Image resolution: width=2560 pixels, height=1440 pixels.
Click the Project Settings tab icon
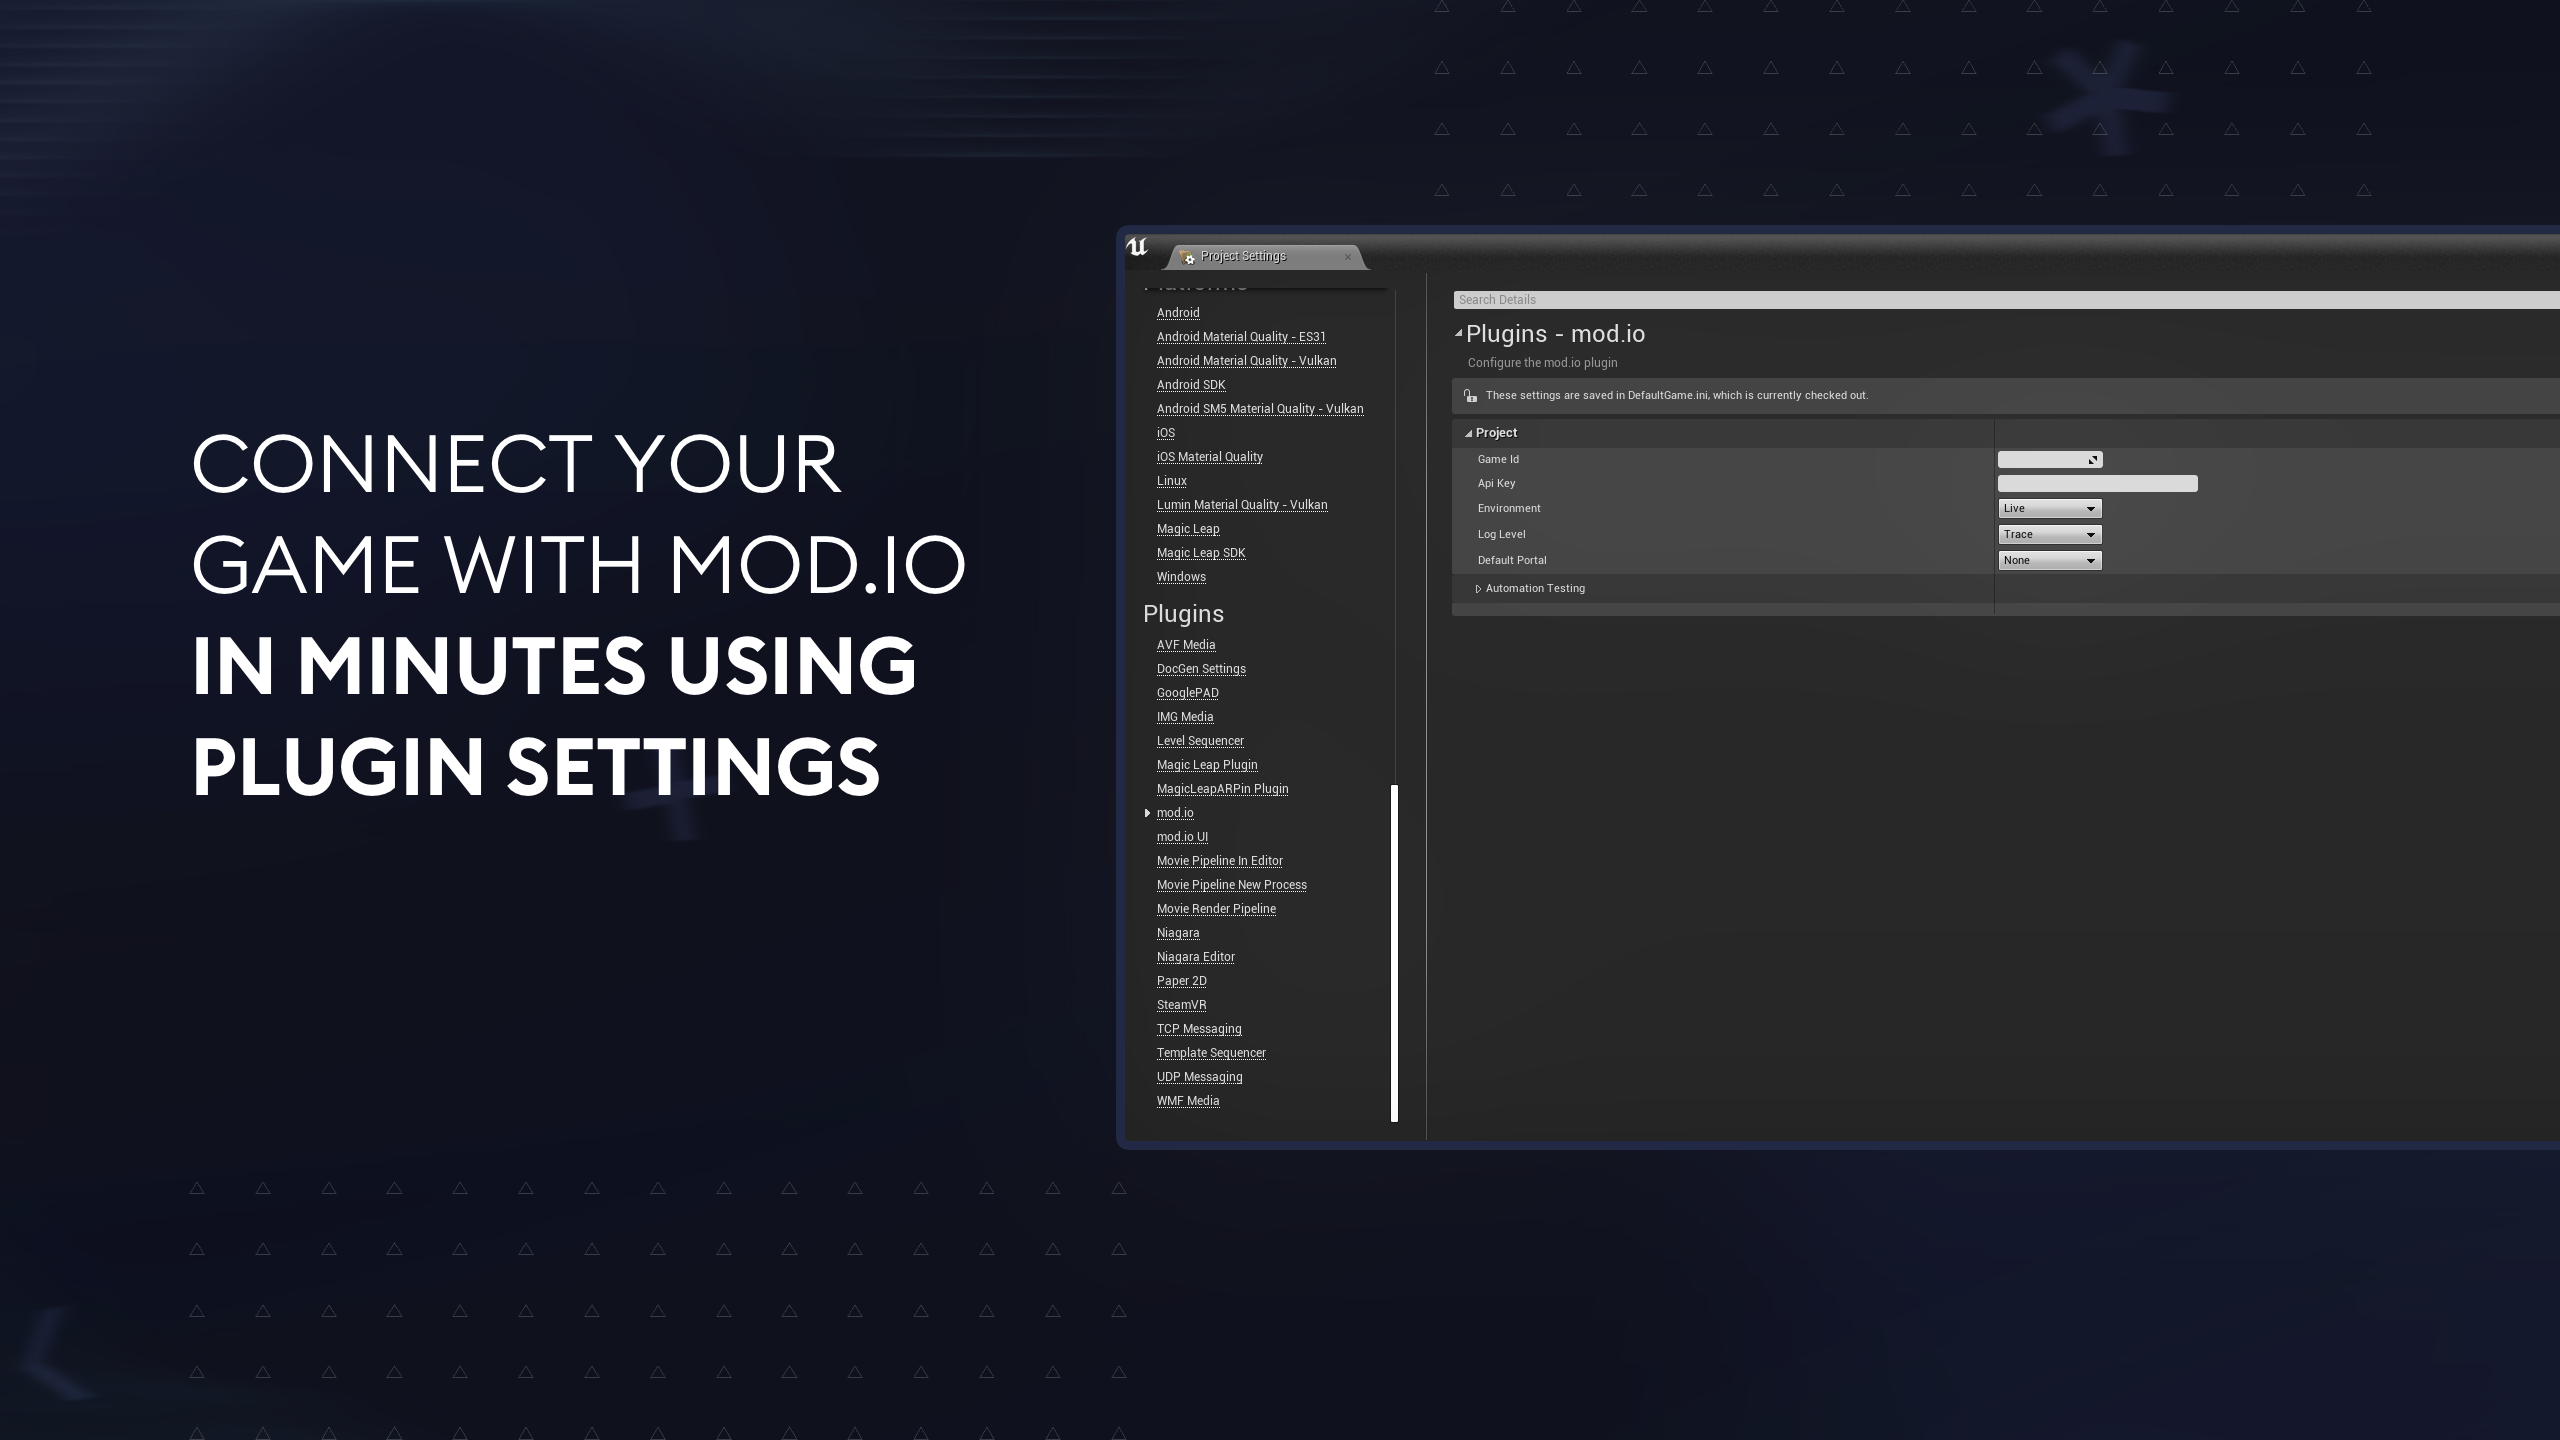(x=1187, y=257)
